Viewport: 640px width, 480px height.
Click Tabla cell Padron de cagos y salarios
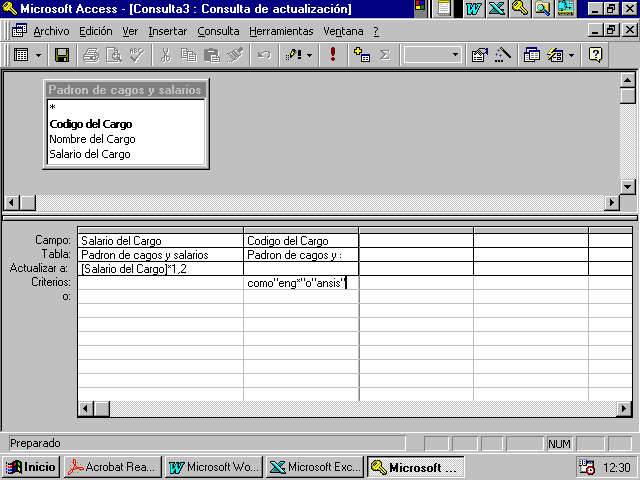pyautogui.click(x=160, y=255)
